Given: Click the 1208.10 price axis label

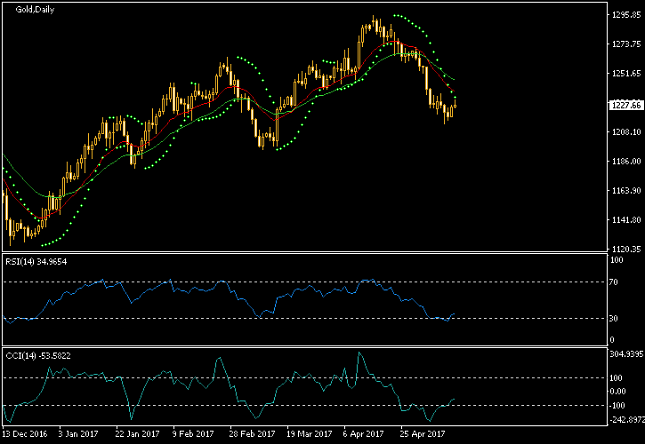Looking at the screenshot, I should pyautogui.click(x=626, y=132).
